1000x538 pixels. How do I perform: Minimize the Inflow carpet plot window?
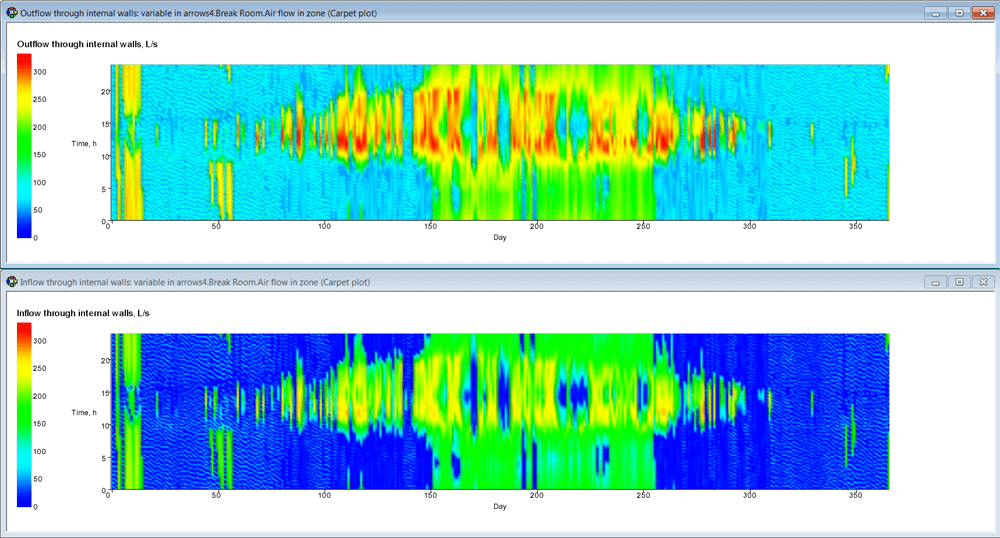(x=937, y=282)
